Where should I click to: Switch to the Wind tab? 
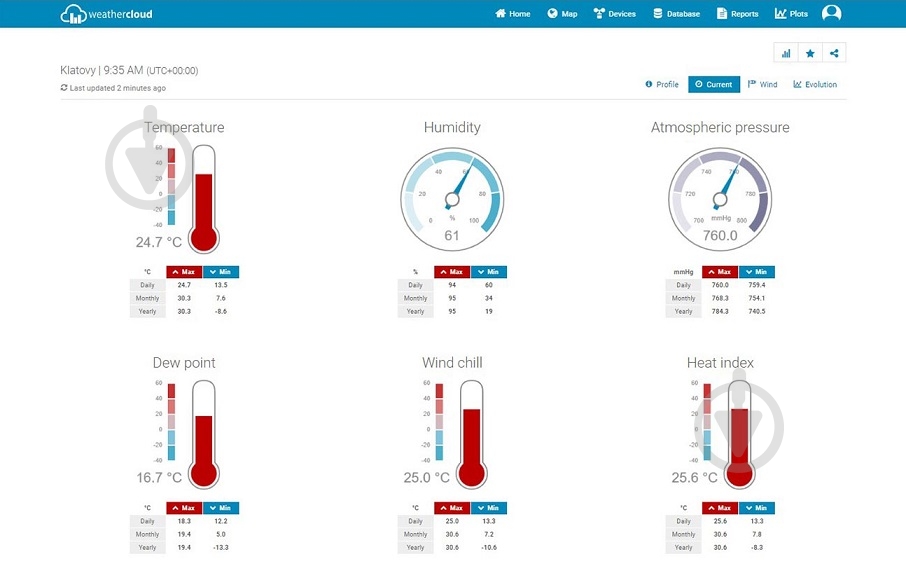(762, 84)
